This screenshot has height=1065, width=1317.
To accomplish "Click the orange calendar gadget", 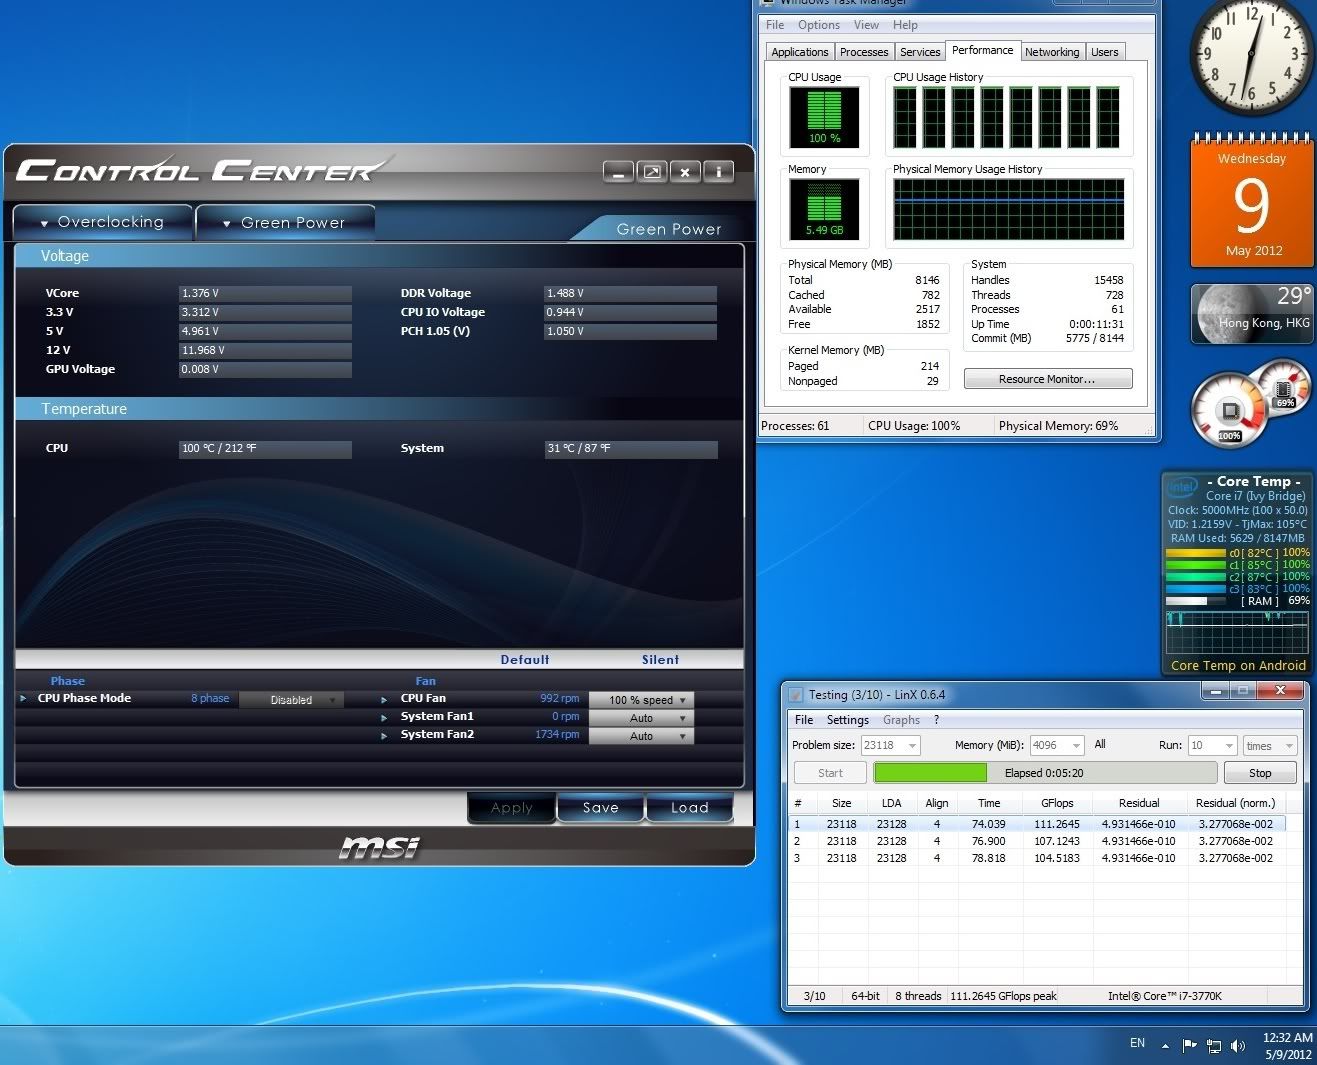I will tap(1251, 202).
